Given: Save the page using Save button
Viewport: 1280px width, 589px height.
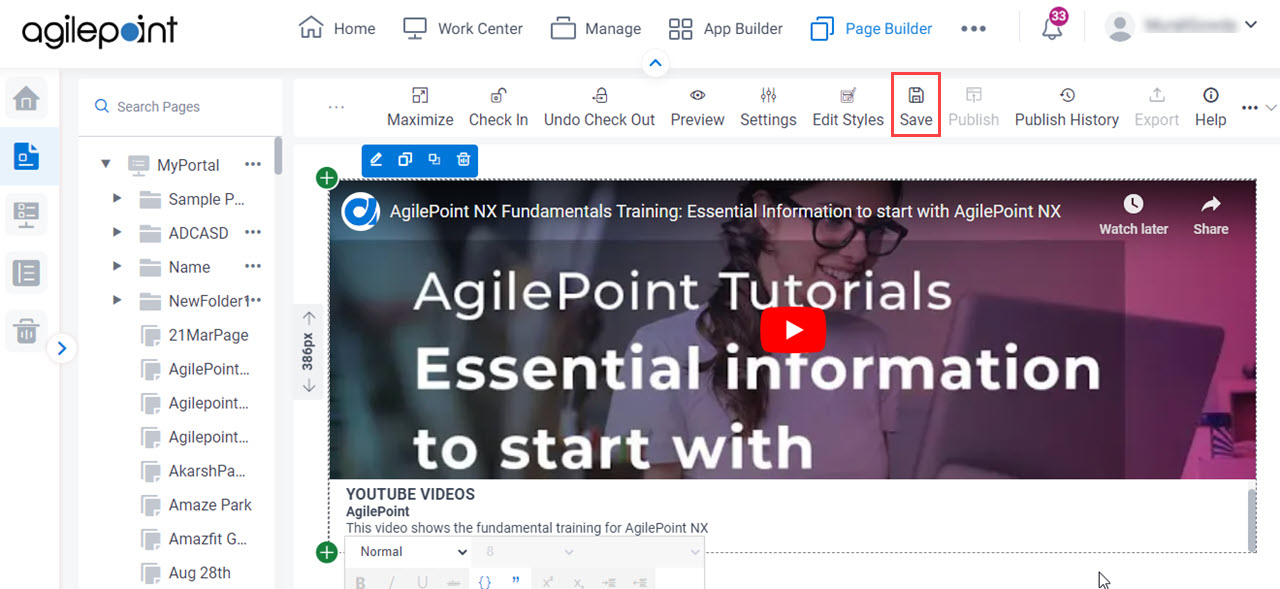Looking at the screenshot, I should 916,108.
